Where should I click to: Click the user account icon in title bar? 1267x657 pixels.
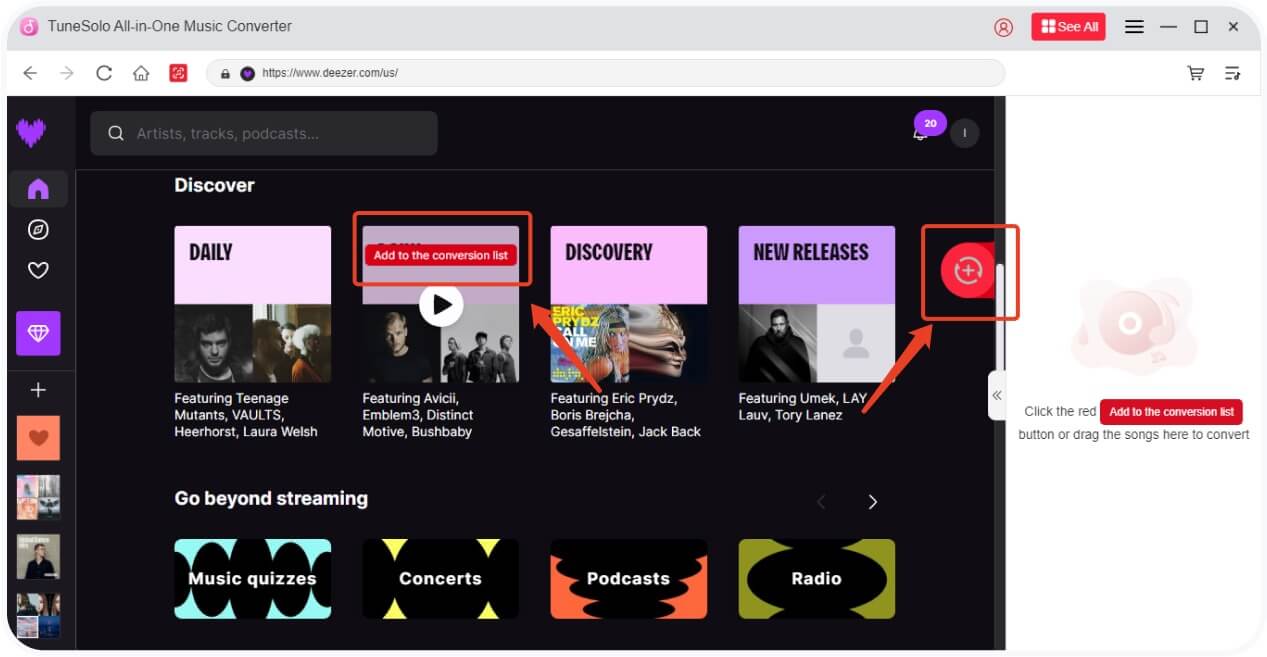1003,27
